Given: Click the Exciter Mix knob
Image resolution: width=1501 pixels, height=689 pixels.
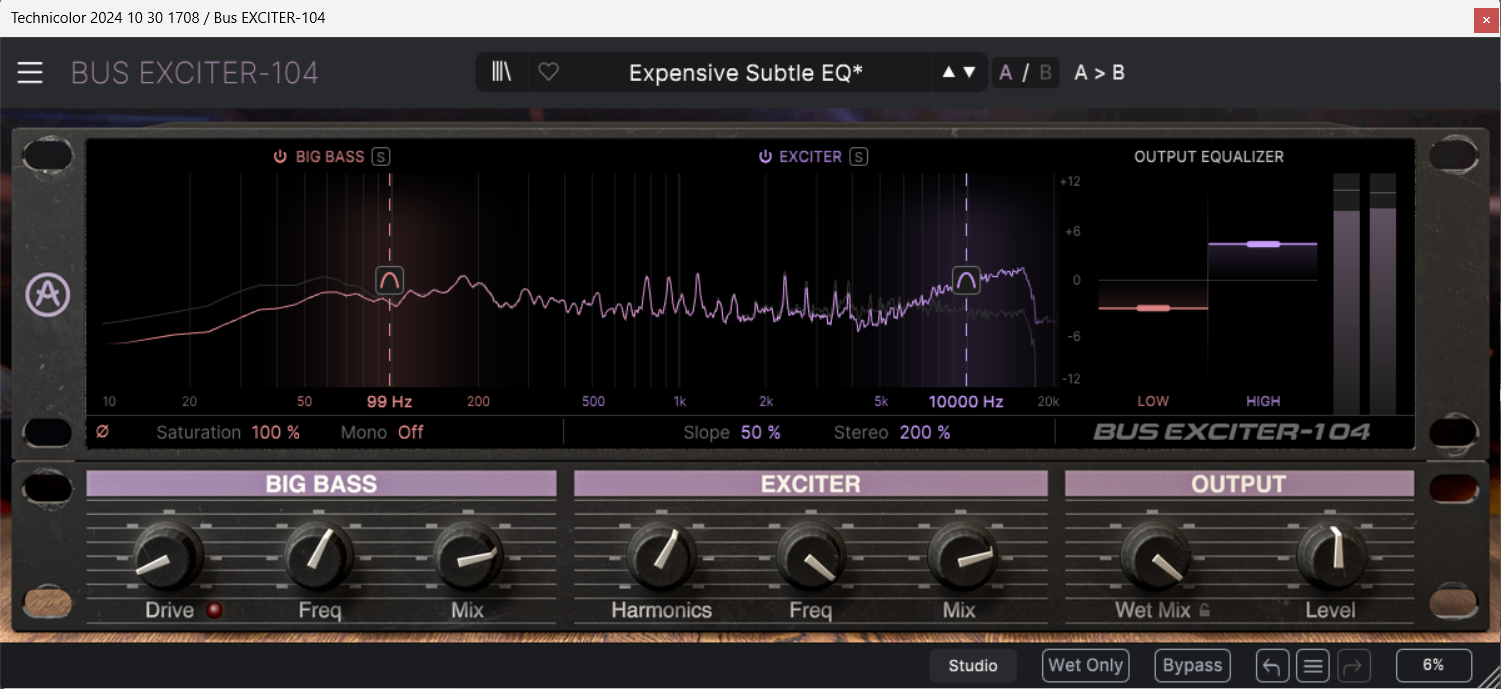Looking at the screenshot, I should click(962, 556).
